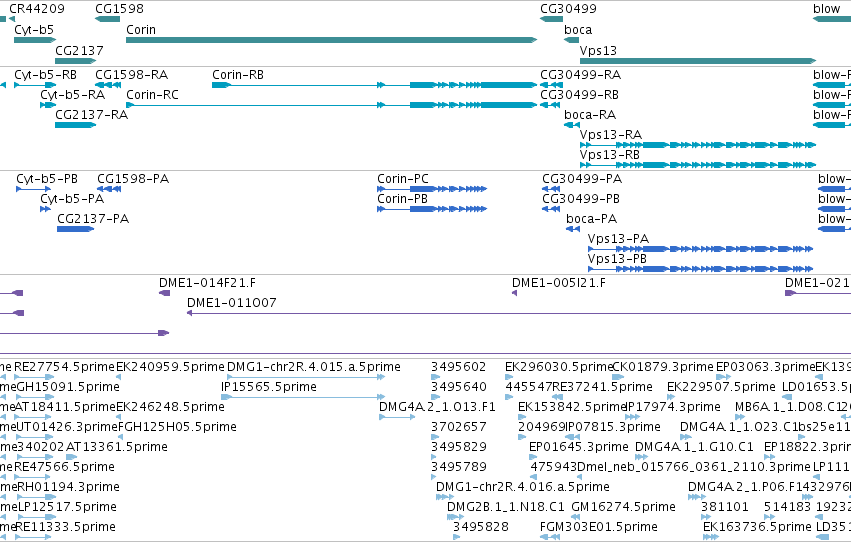The image size is (851, 542).
Task: Click the 3495602 feature label
Action: coord(458,367)
